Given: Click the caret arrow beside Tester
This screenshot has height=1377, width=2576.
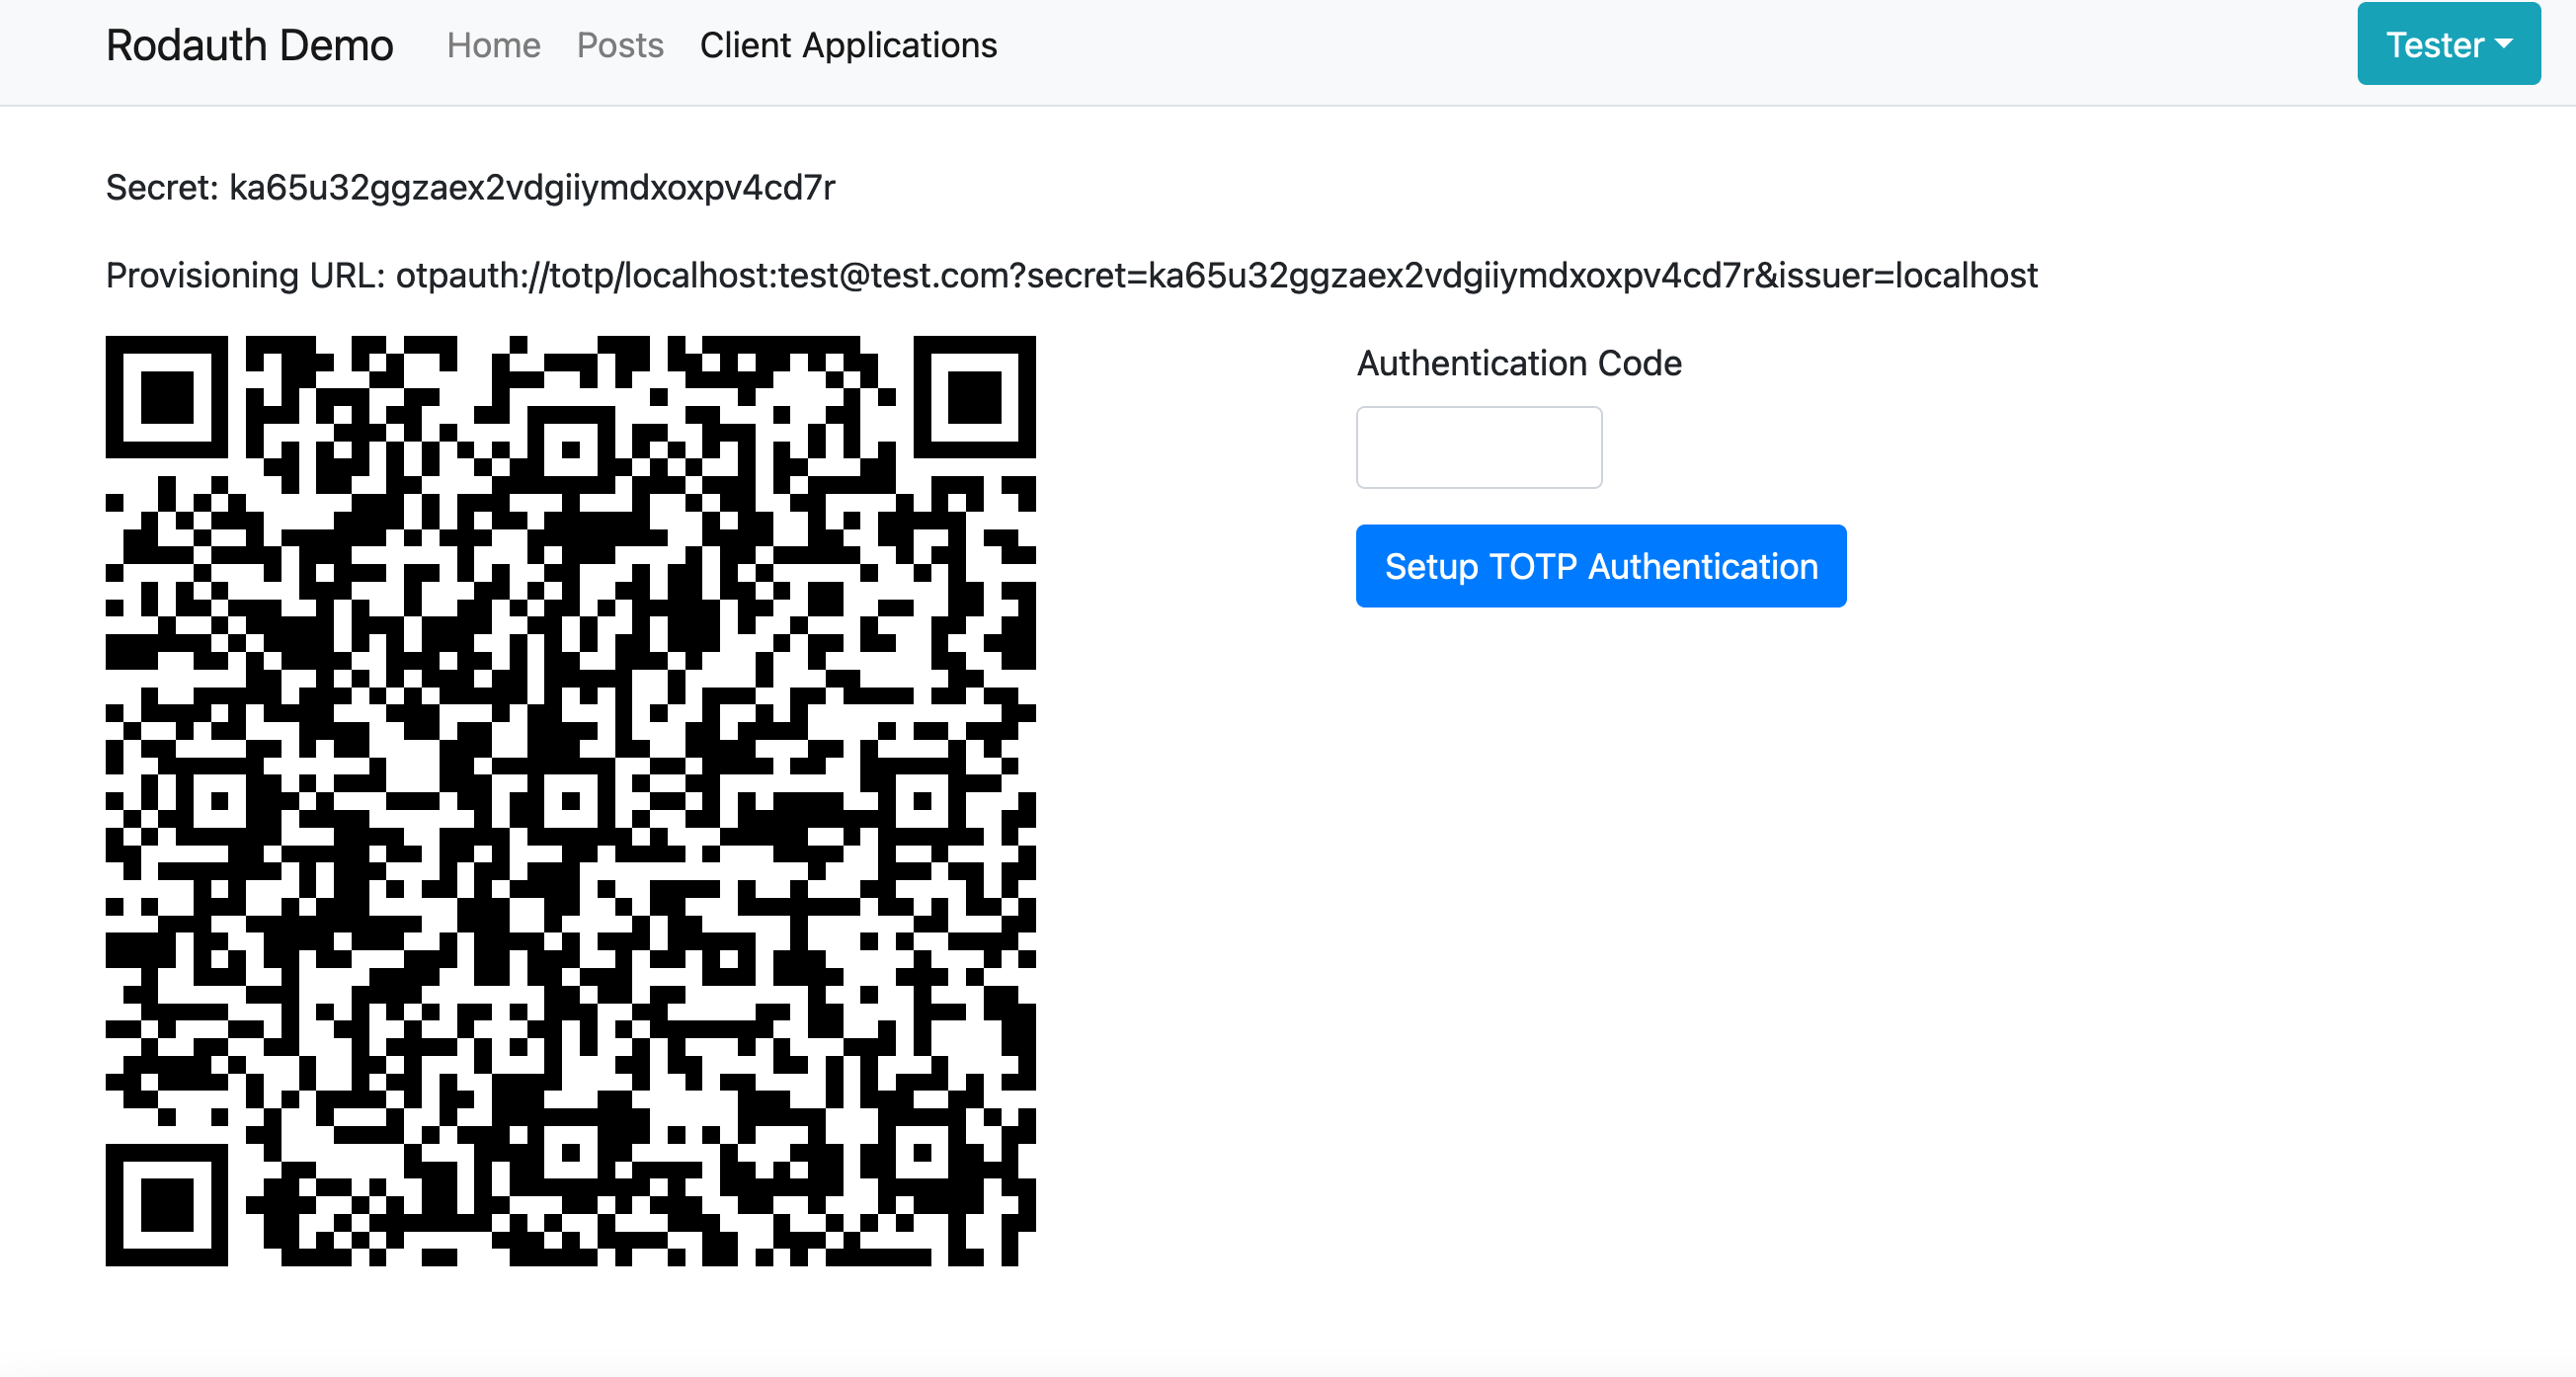Looking at the screenshot, I should pos(2504,44).
